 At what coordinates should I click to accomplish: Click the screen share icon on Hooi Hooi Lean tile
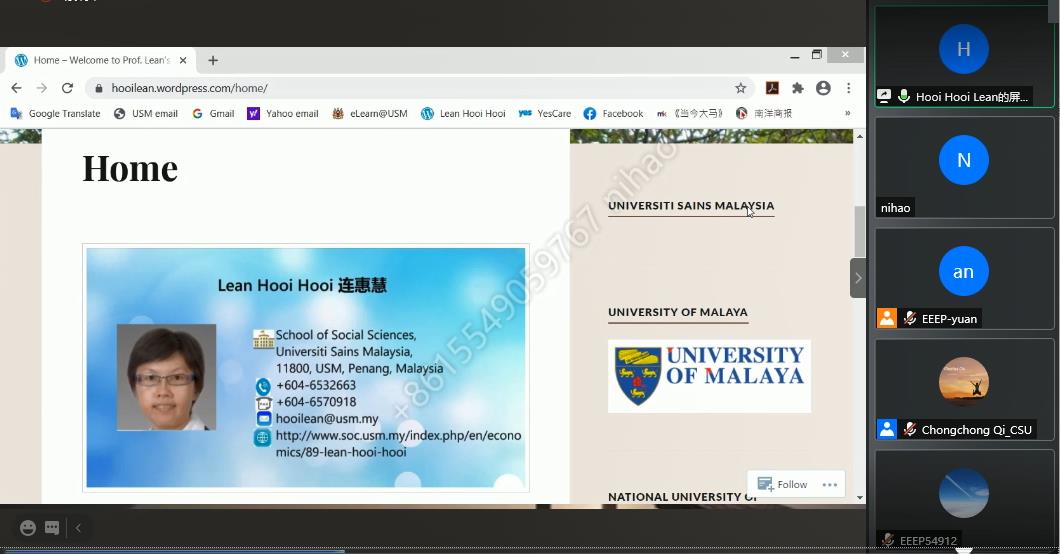[884, 96]
